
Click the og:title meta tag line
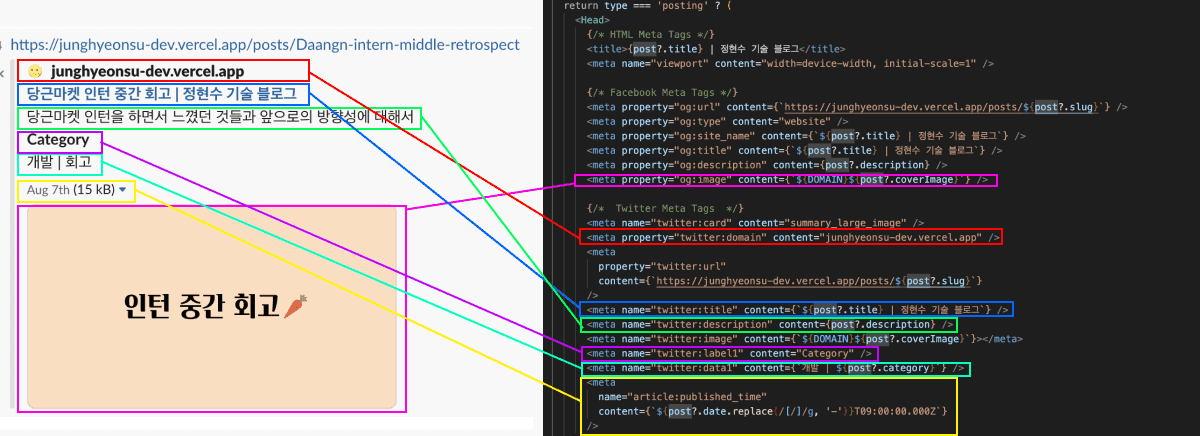(794, 150)
